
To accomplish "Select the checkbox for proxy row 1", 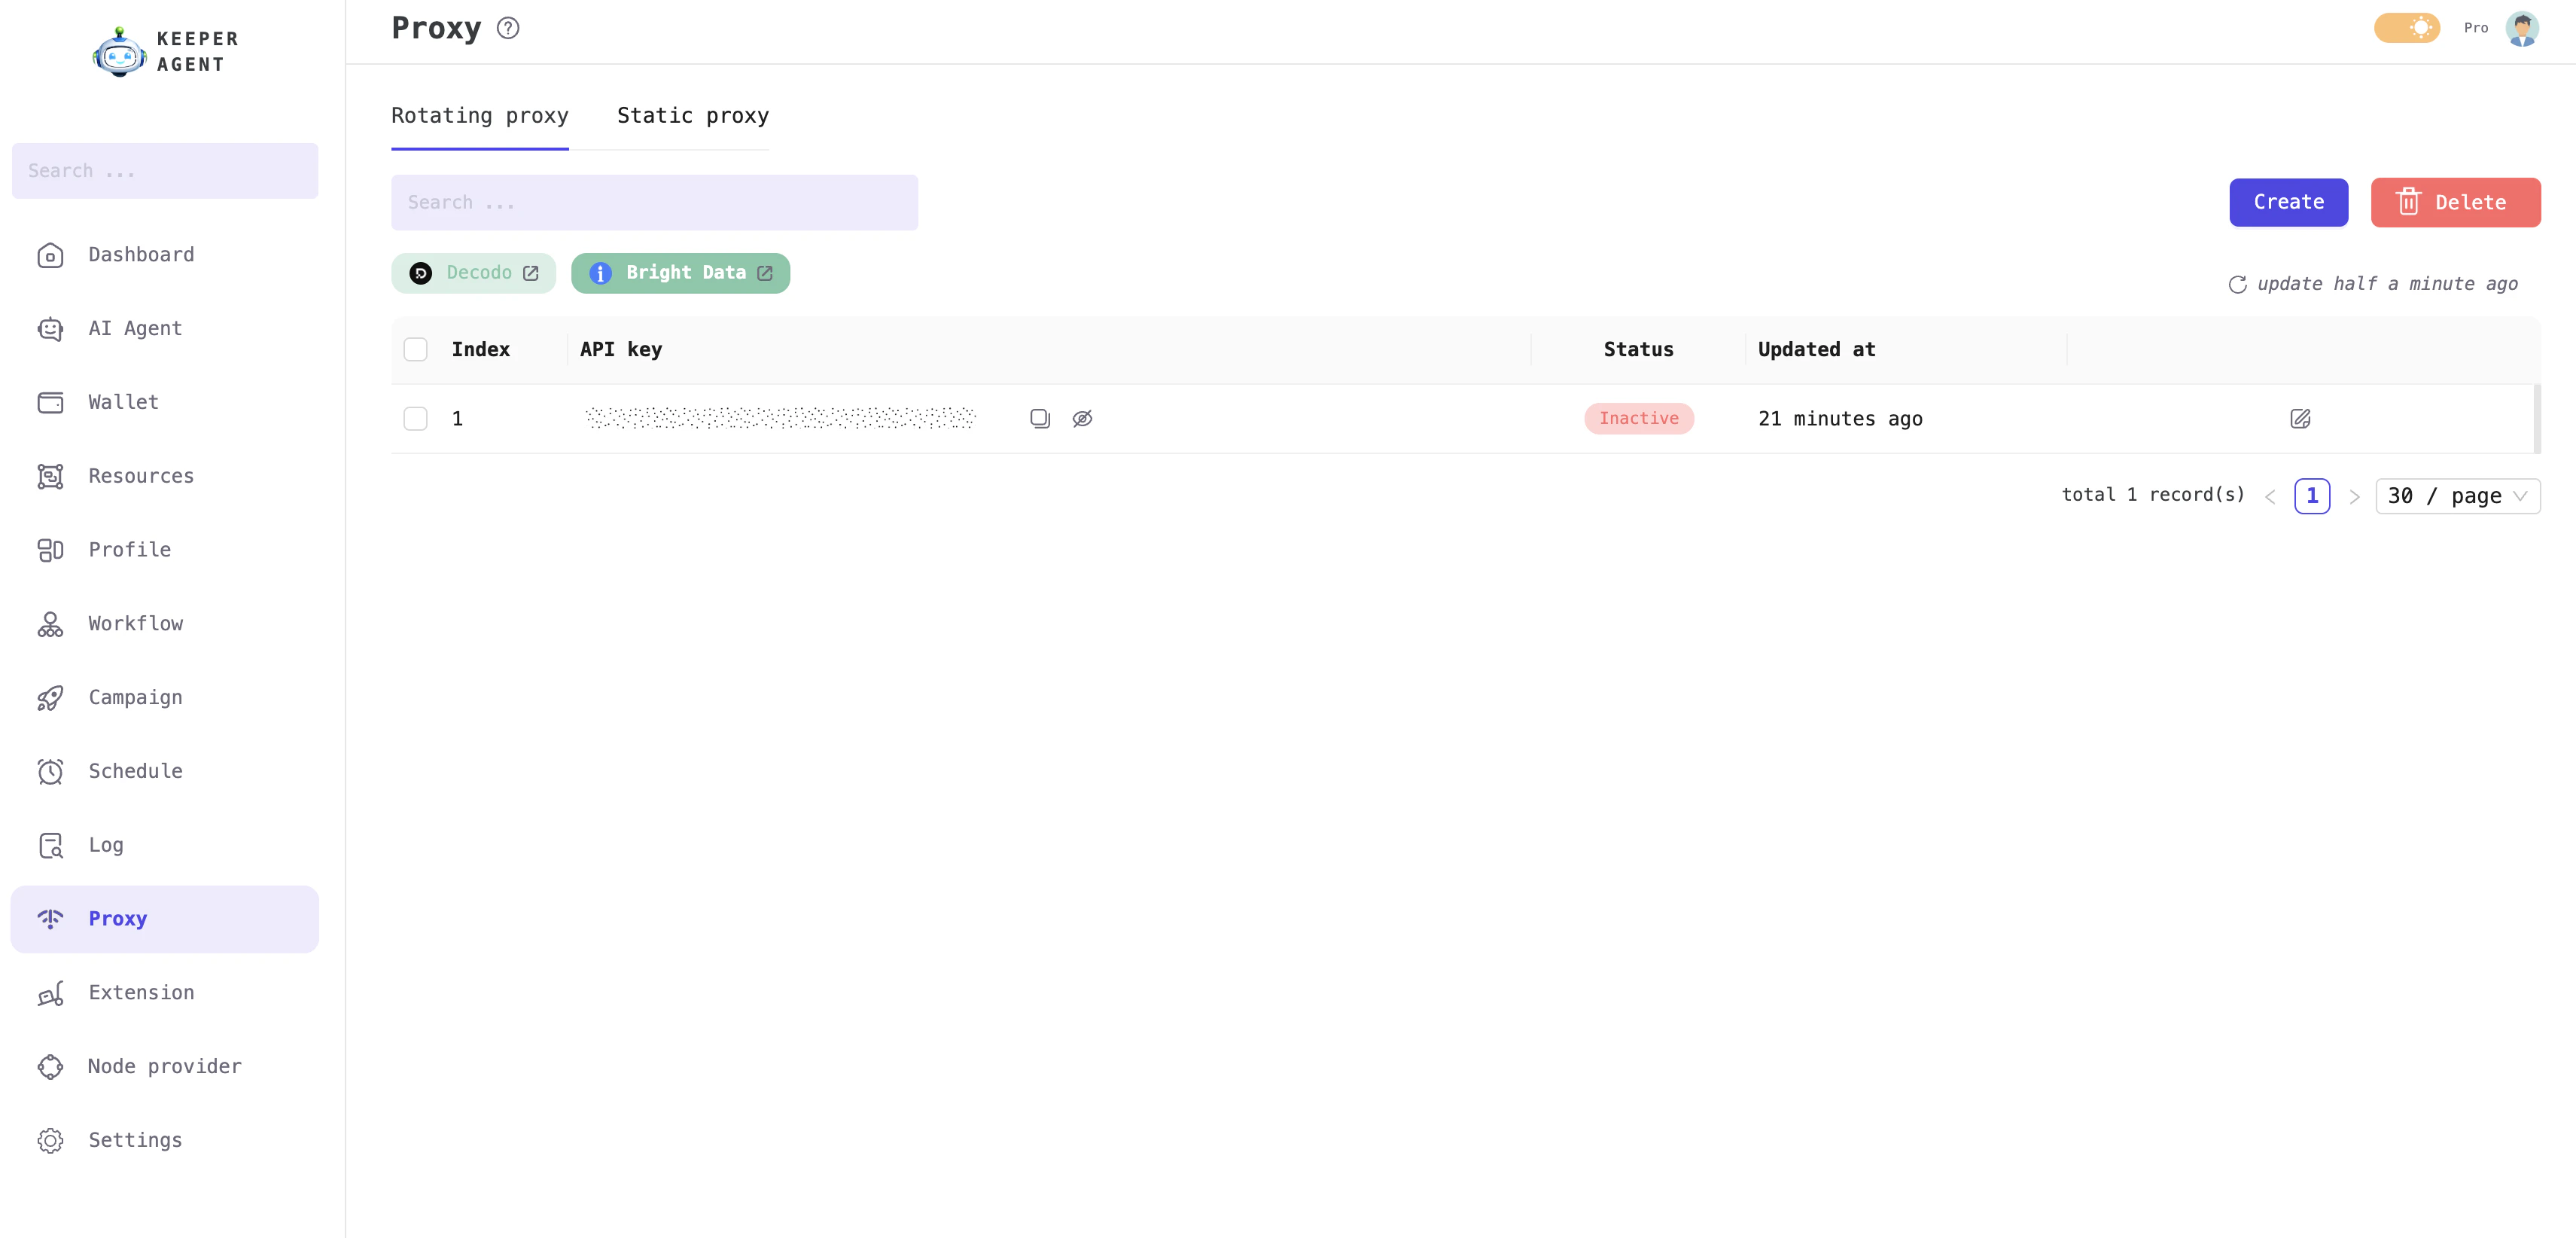I will 416,418.
